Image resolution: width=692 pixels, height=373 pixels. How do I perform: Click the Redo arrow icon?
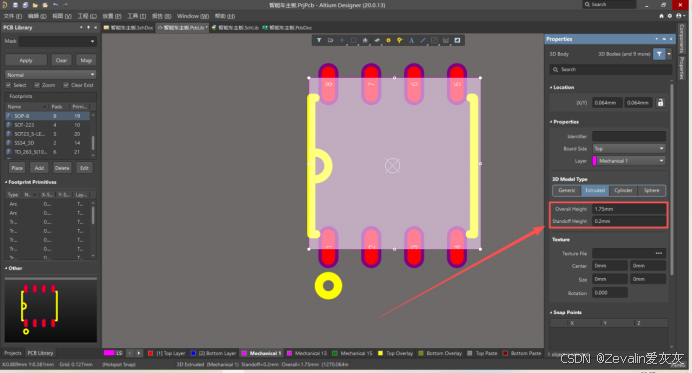[x=66, y=5]
